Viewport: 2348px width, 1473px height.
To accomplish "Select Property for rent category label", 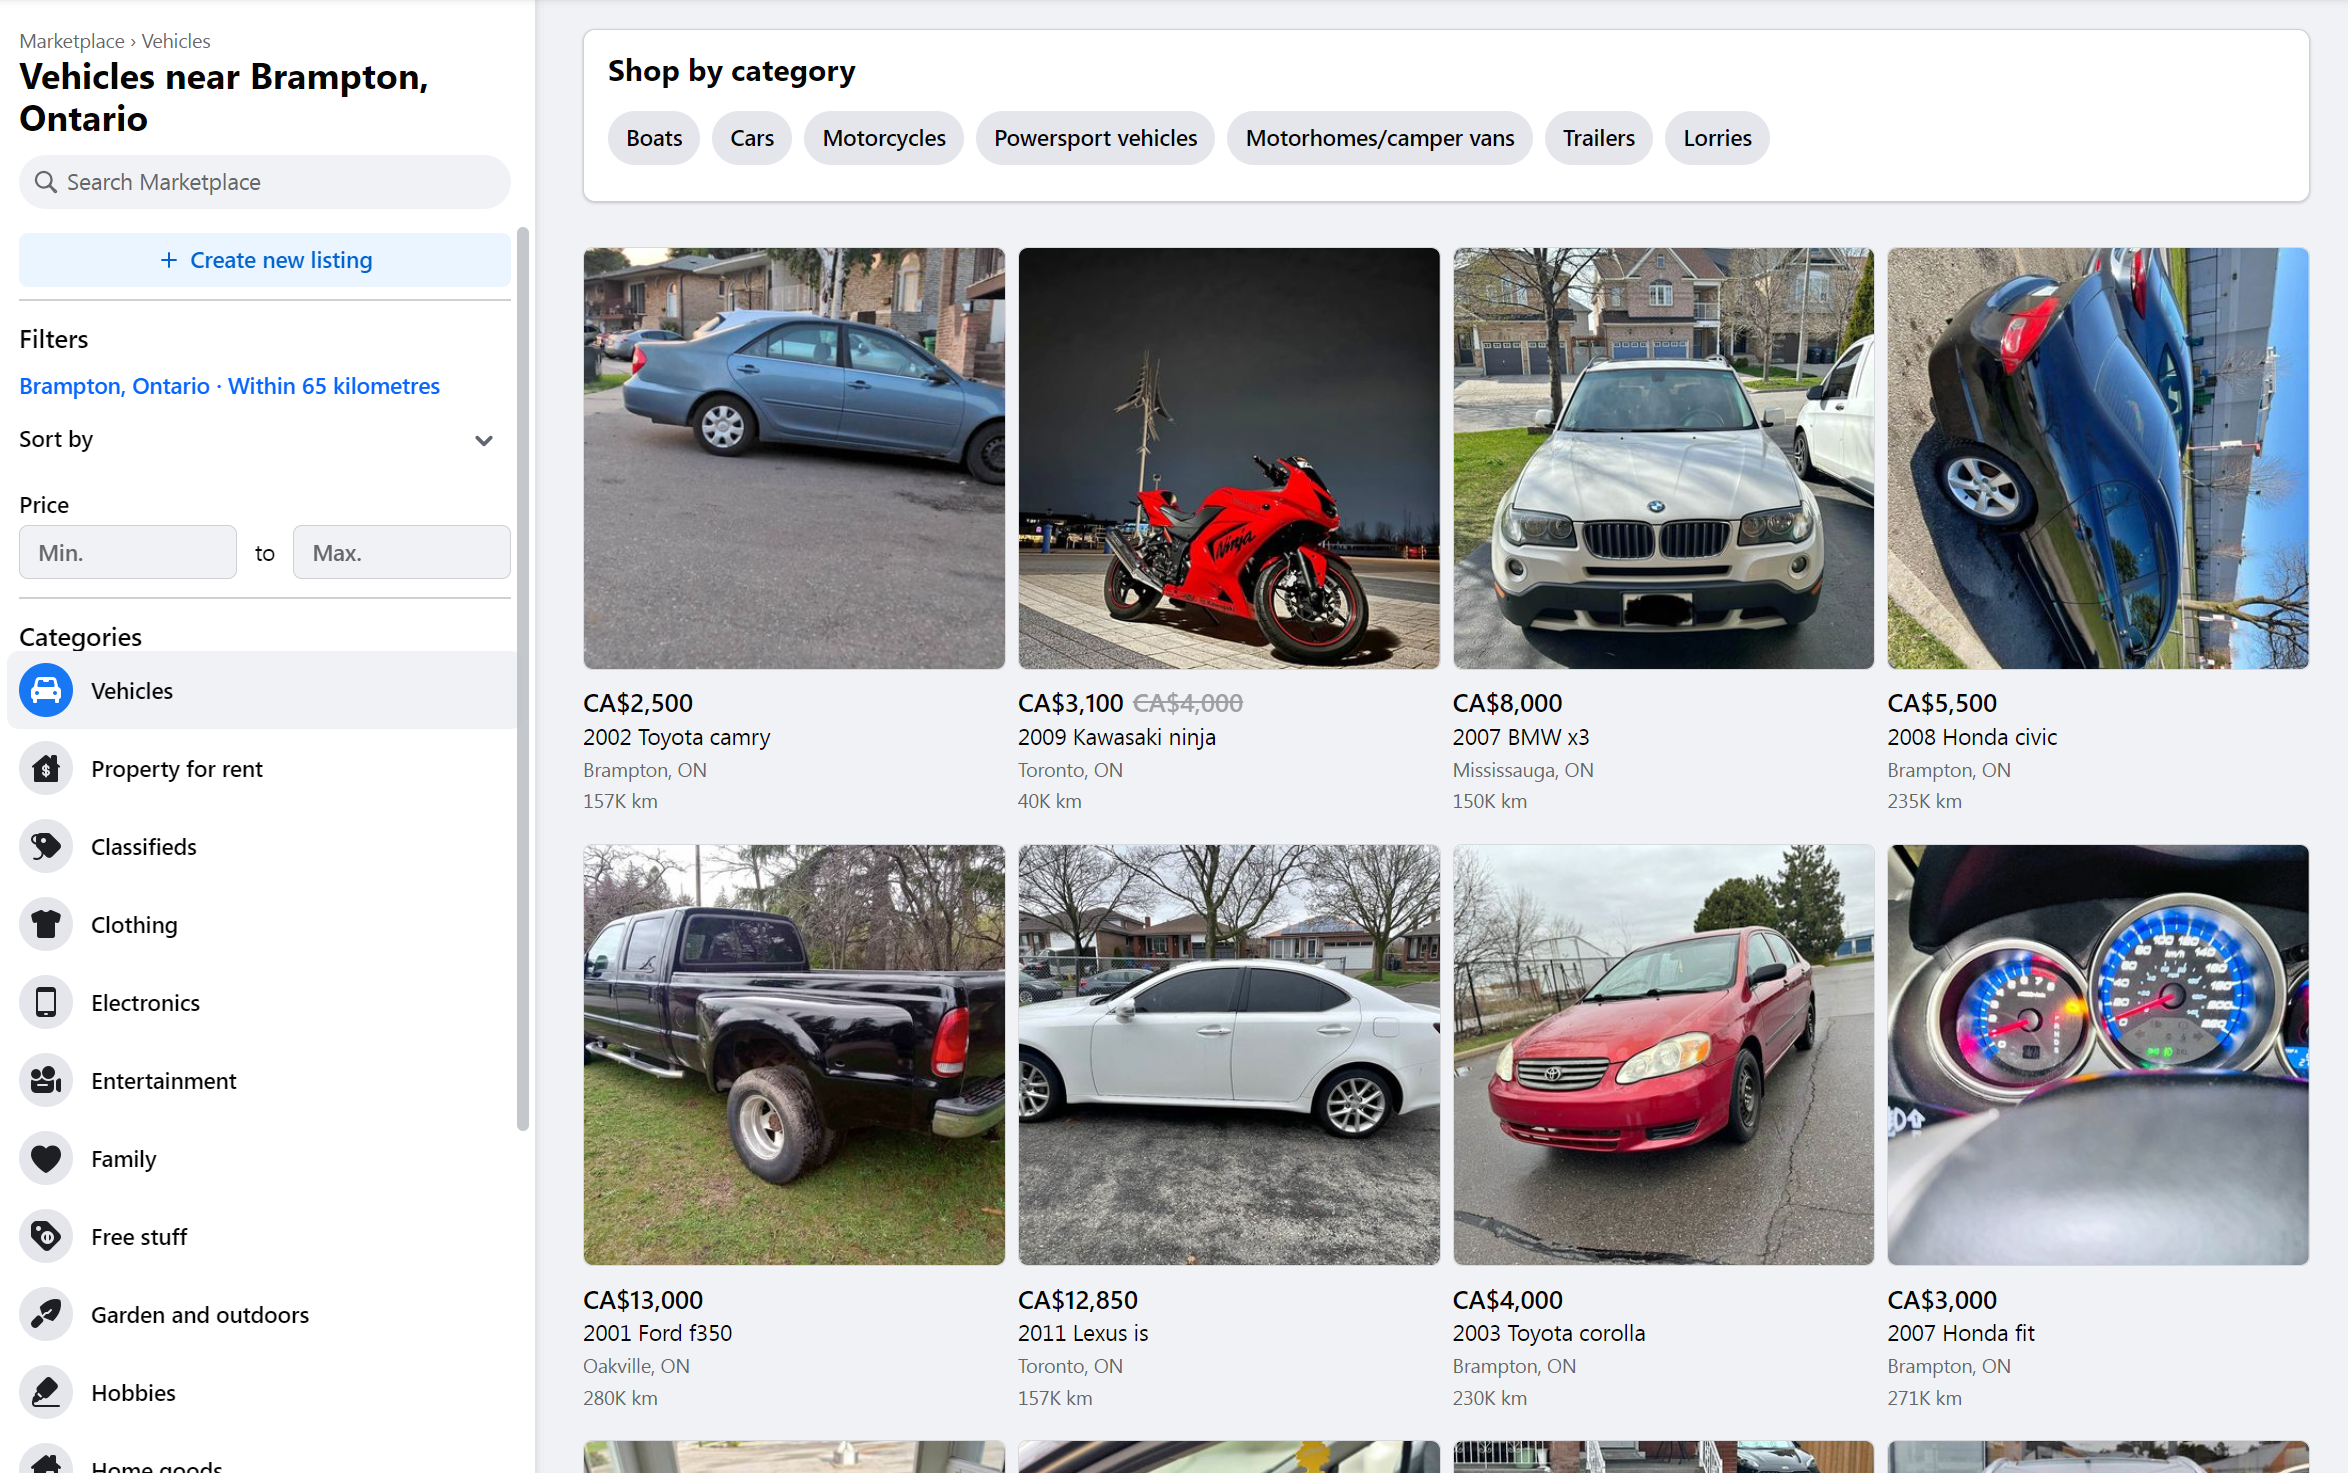I will pyautogui.click(x=177, y=769).
